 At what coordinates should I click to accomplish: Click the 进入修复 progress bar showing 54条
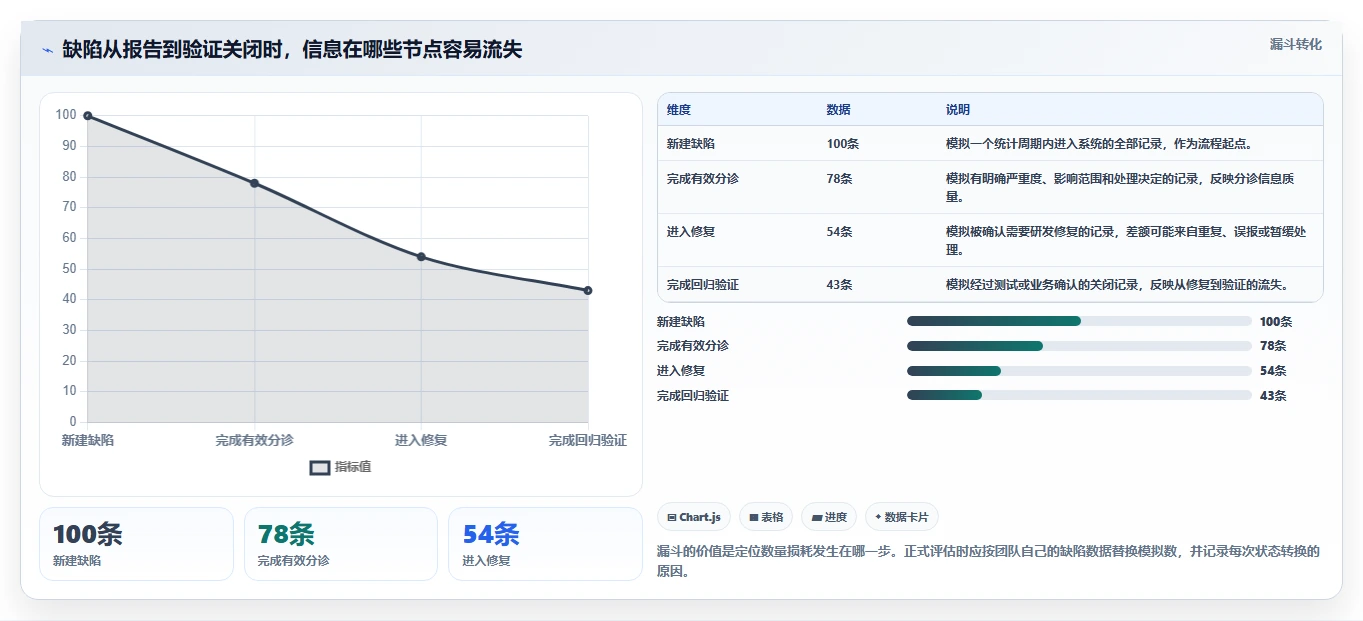[1079, 371]
